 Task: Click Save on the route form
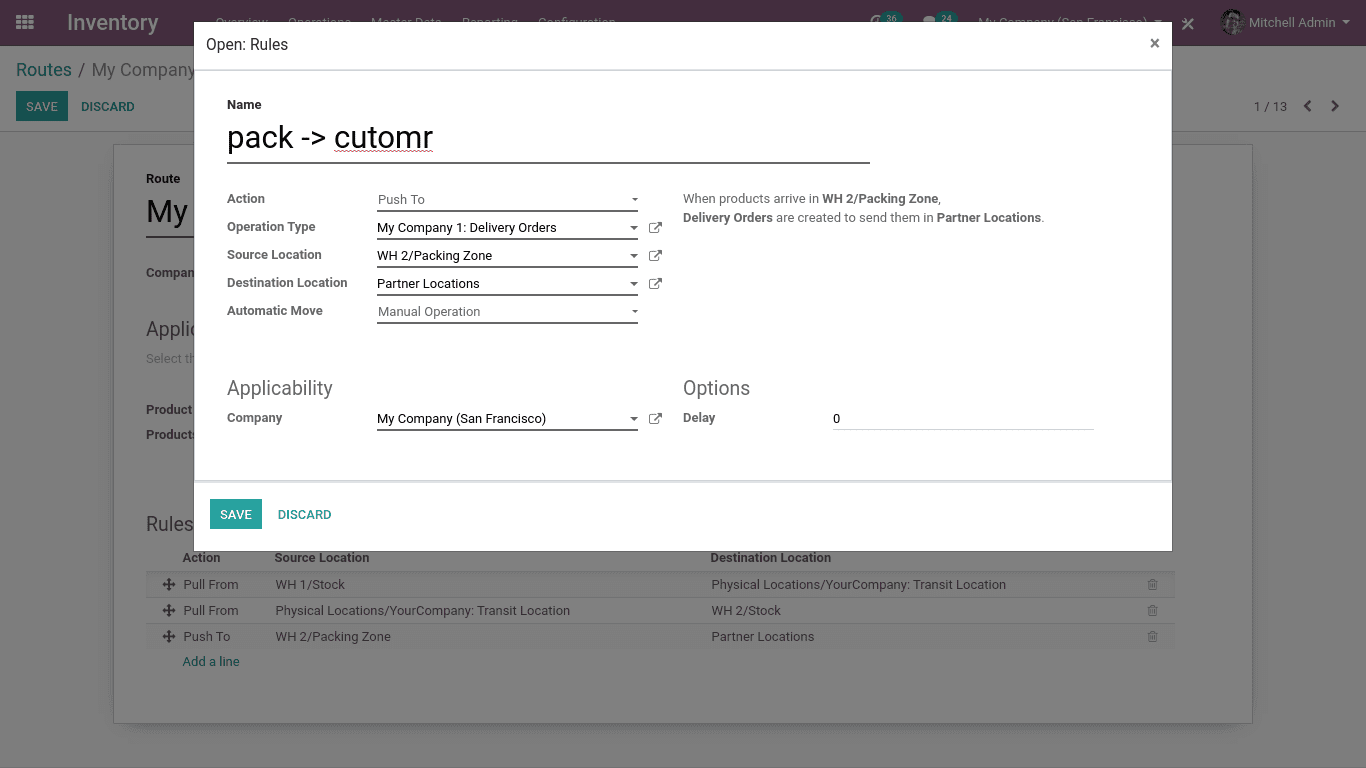[42, 106]
